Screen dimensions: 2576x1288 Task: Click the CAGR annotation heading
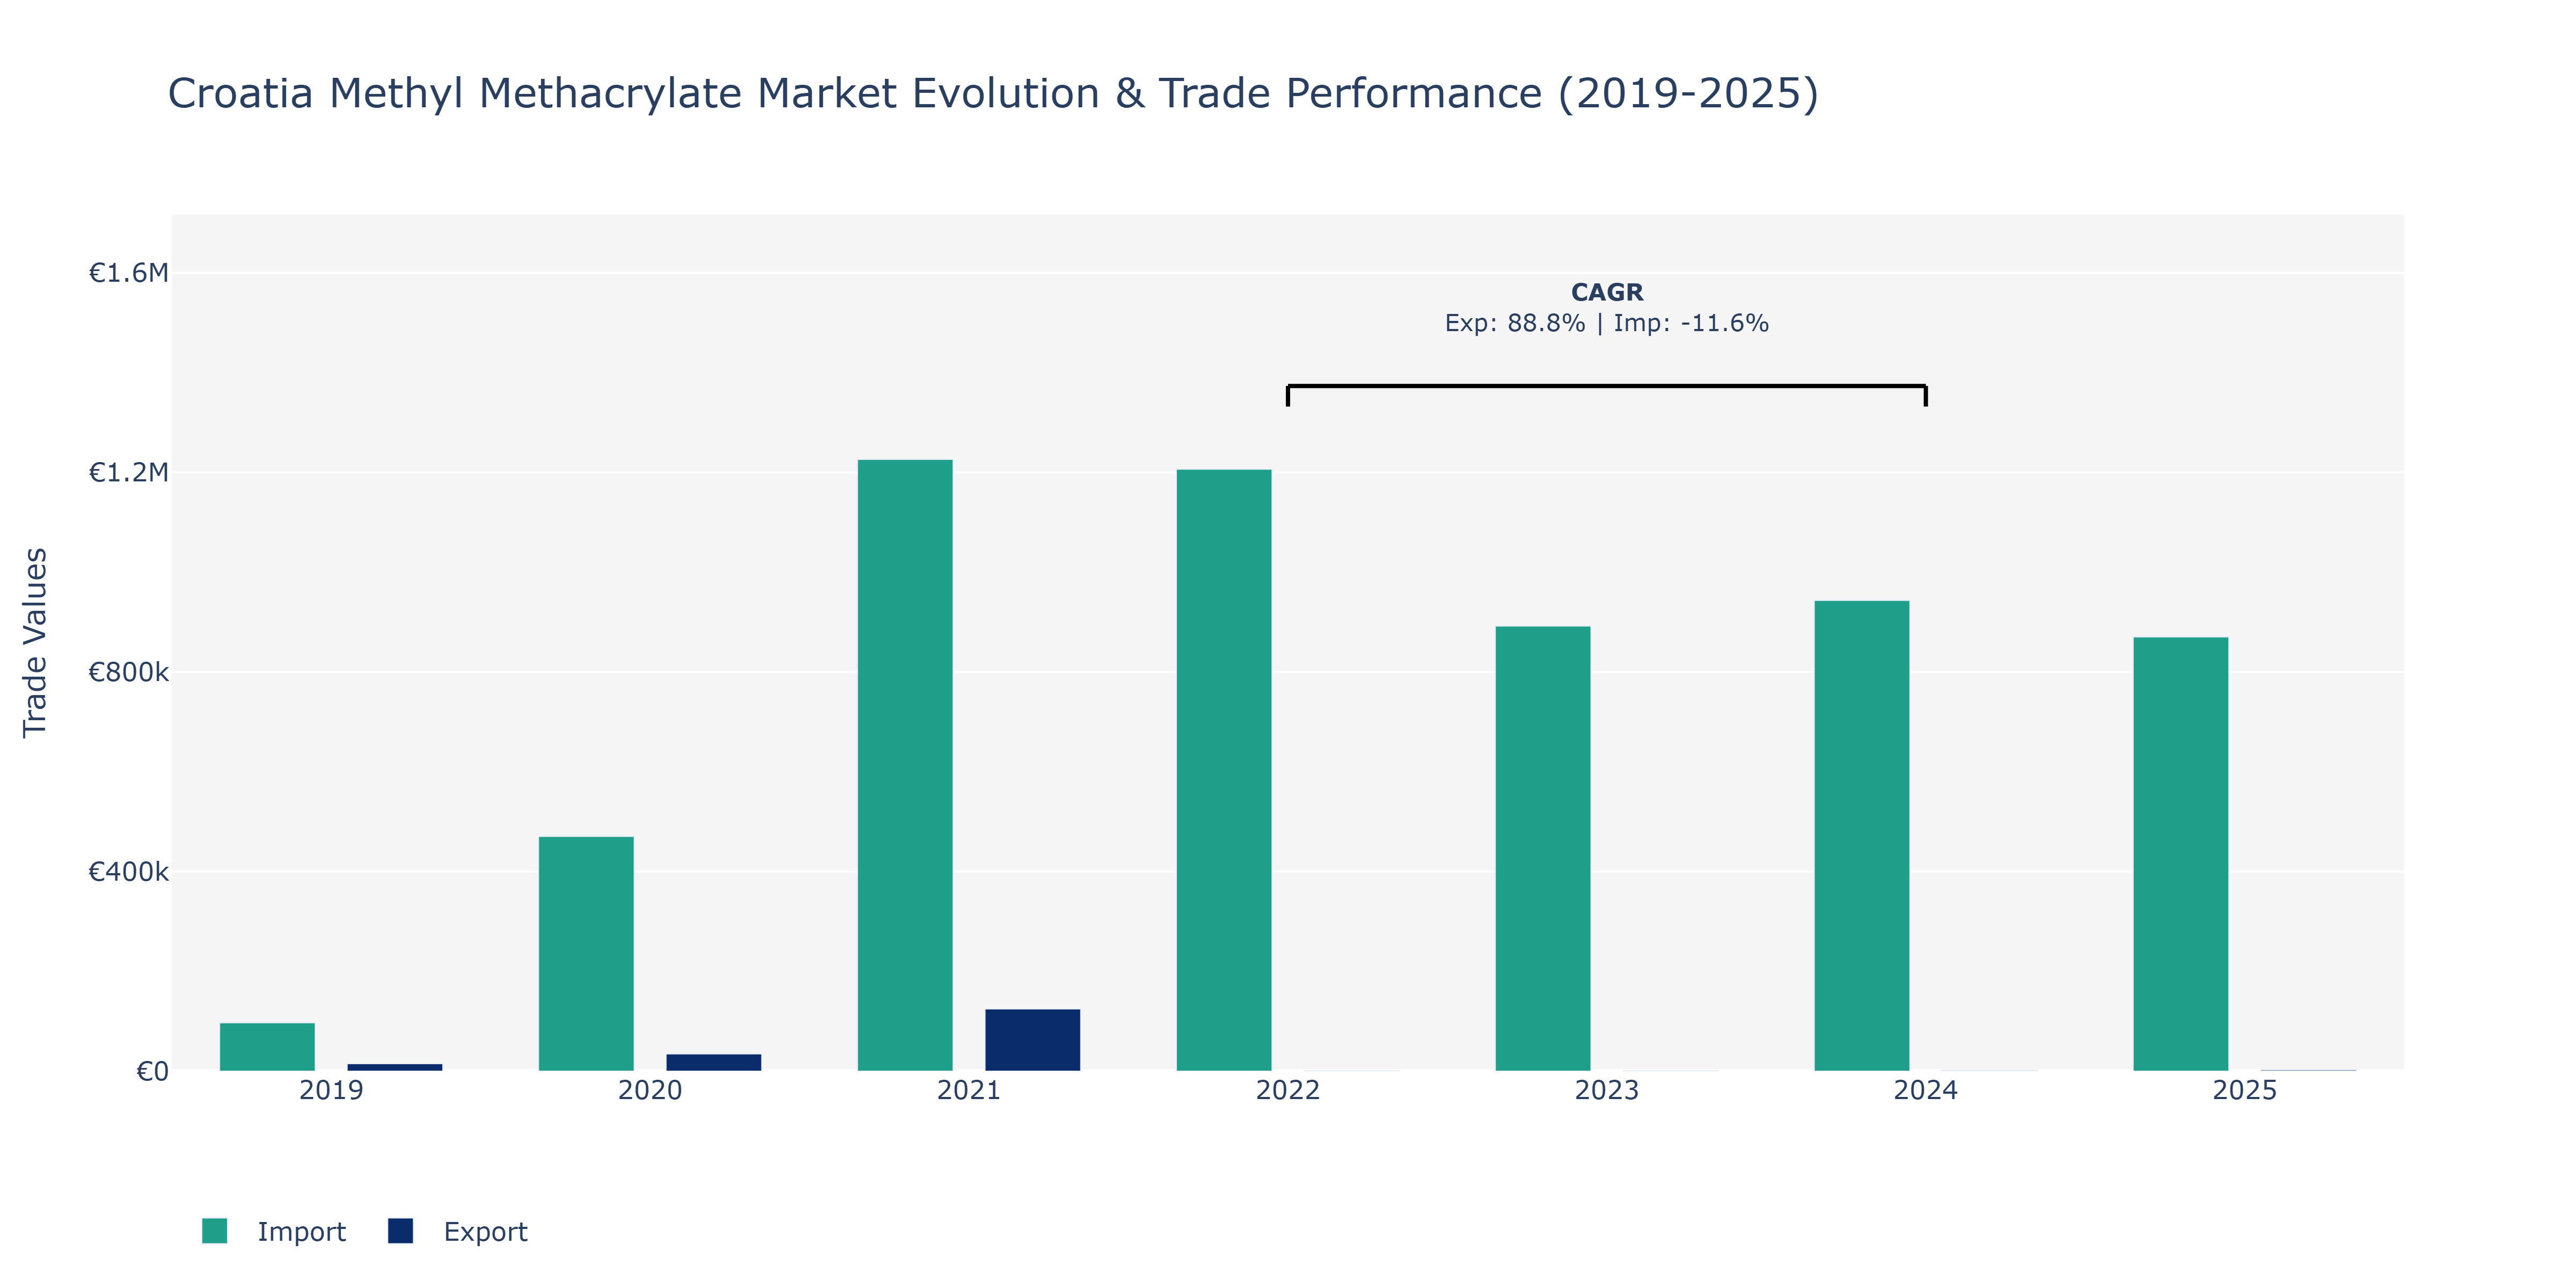click(x=1607, y=292)
